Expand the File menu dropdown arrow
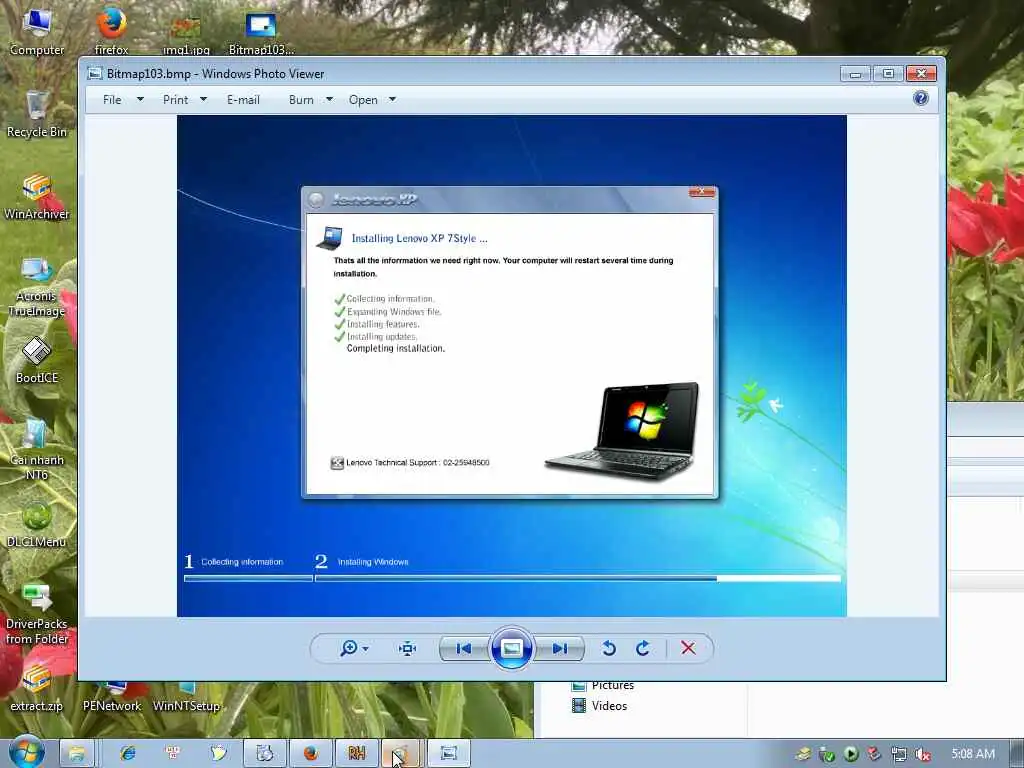 pyautogui.click(x=140, y=99)
